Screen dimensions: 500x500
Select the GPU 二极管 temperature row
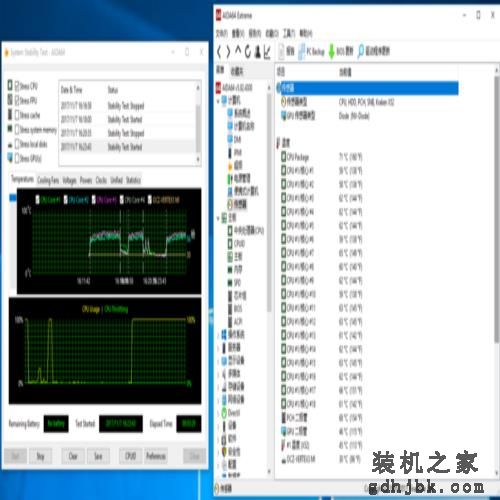367,431
